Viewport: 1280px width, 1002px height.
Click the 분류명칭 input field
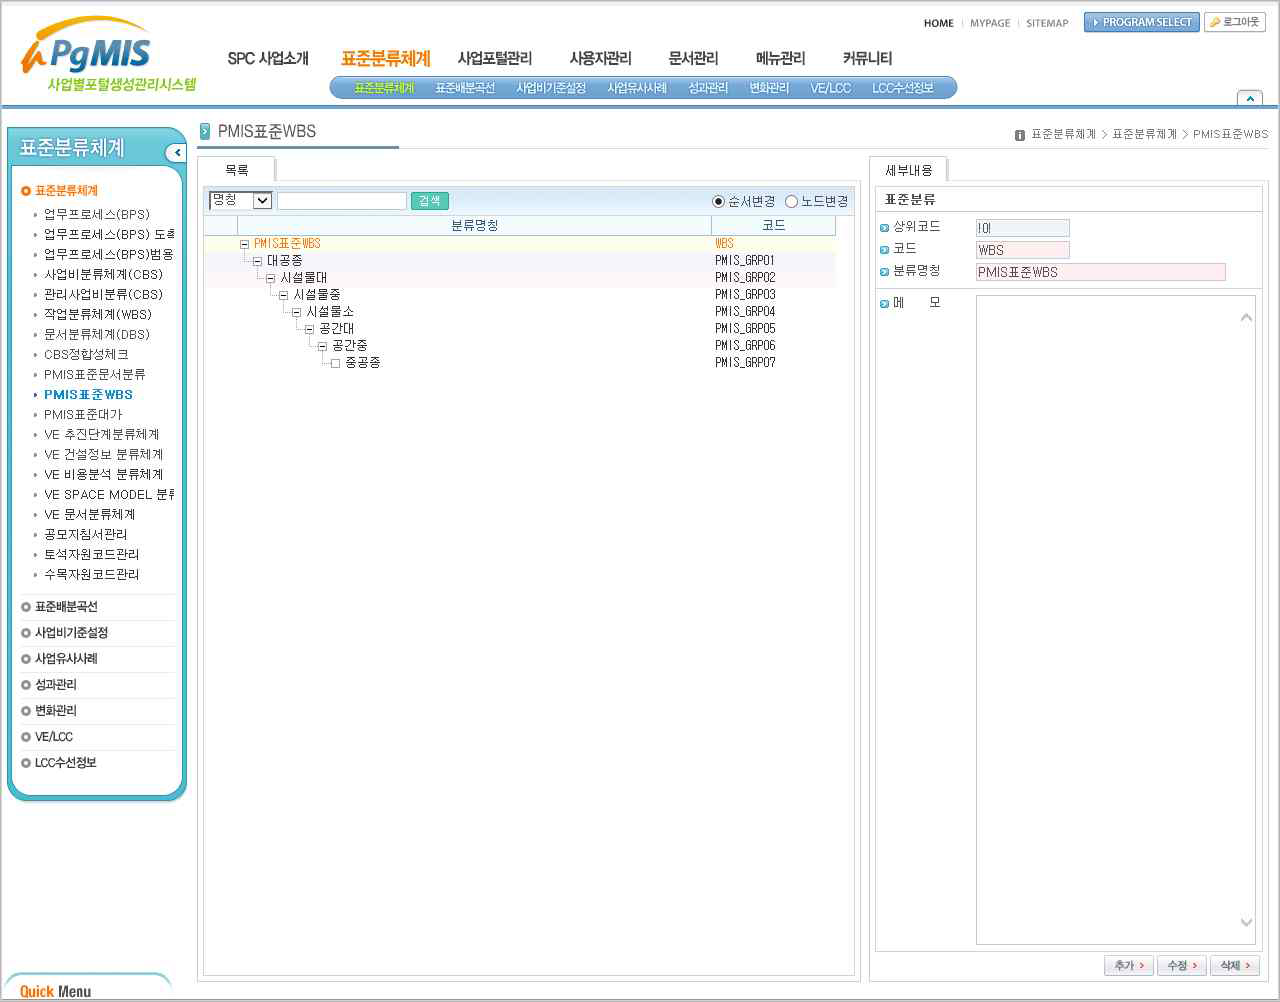click(1101, 272)
